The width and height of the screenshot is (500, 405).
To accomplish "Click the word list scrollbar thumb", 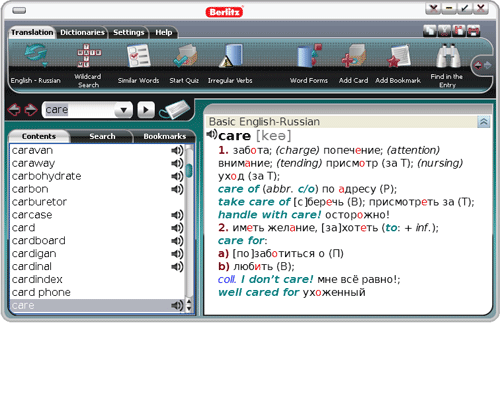I will point(189,171).
